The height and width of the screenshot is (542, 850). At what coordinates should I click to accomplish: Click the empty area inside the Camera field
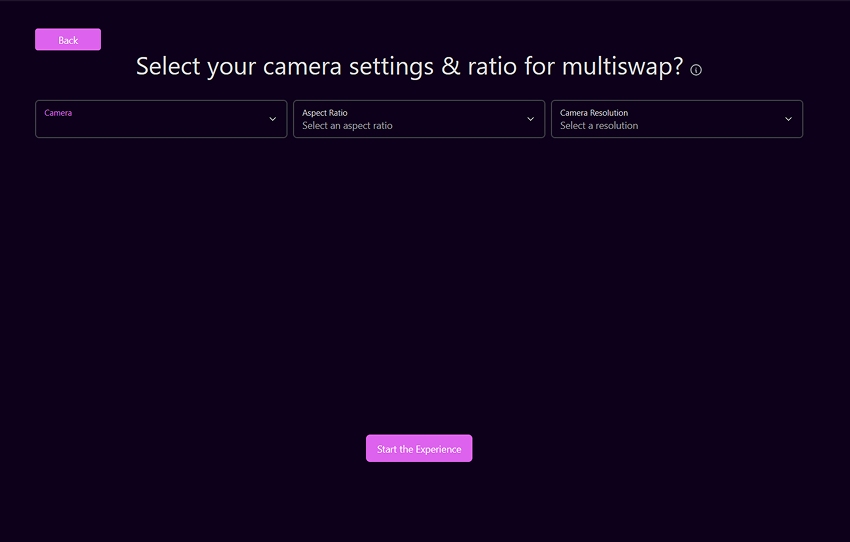pyautogui.click(x=150, y=126)
